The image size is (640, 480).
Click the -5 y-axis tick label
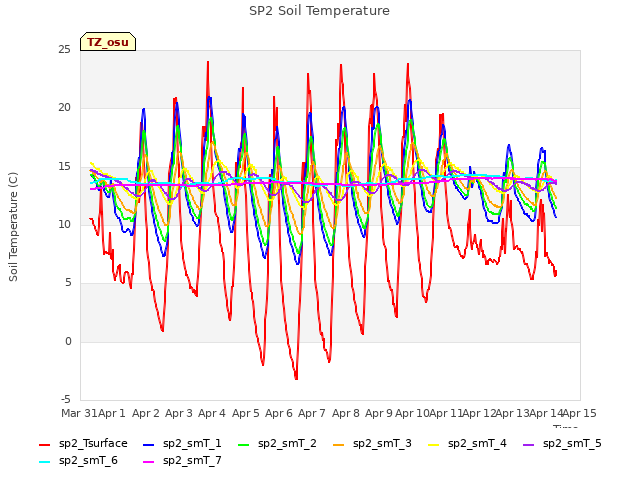(x=66, y=399)
